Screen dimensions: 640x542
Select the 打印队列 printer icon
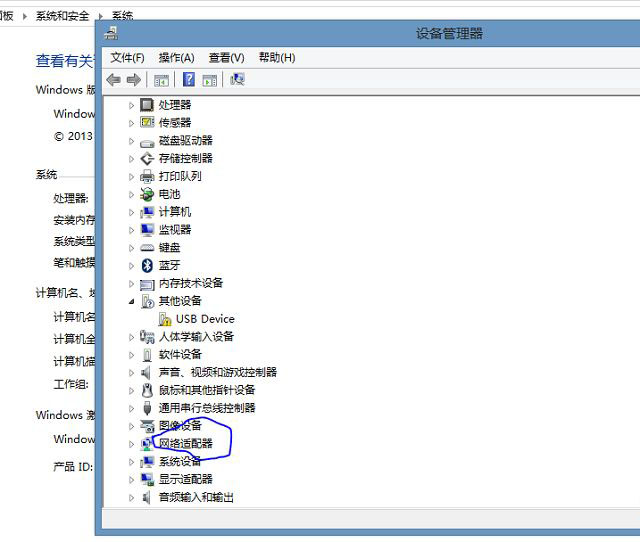pos(147,176)
